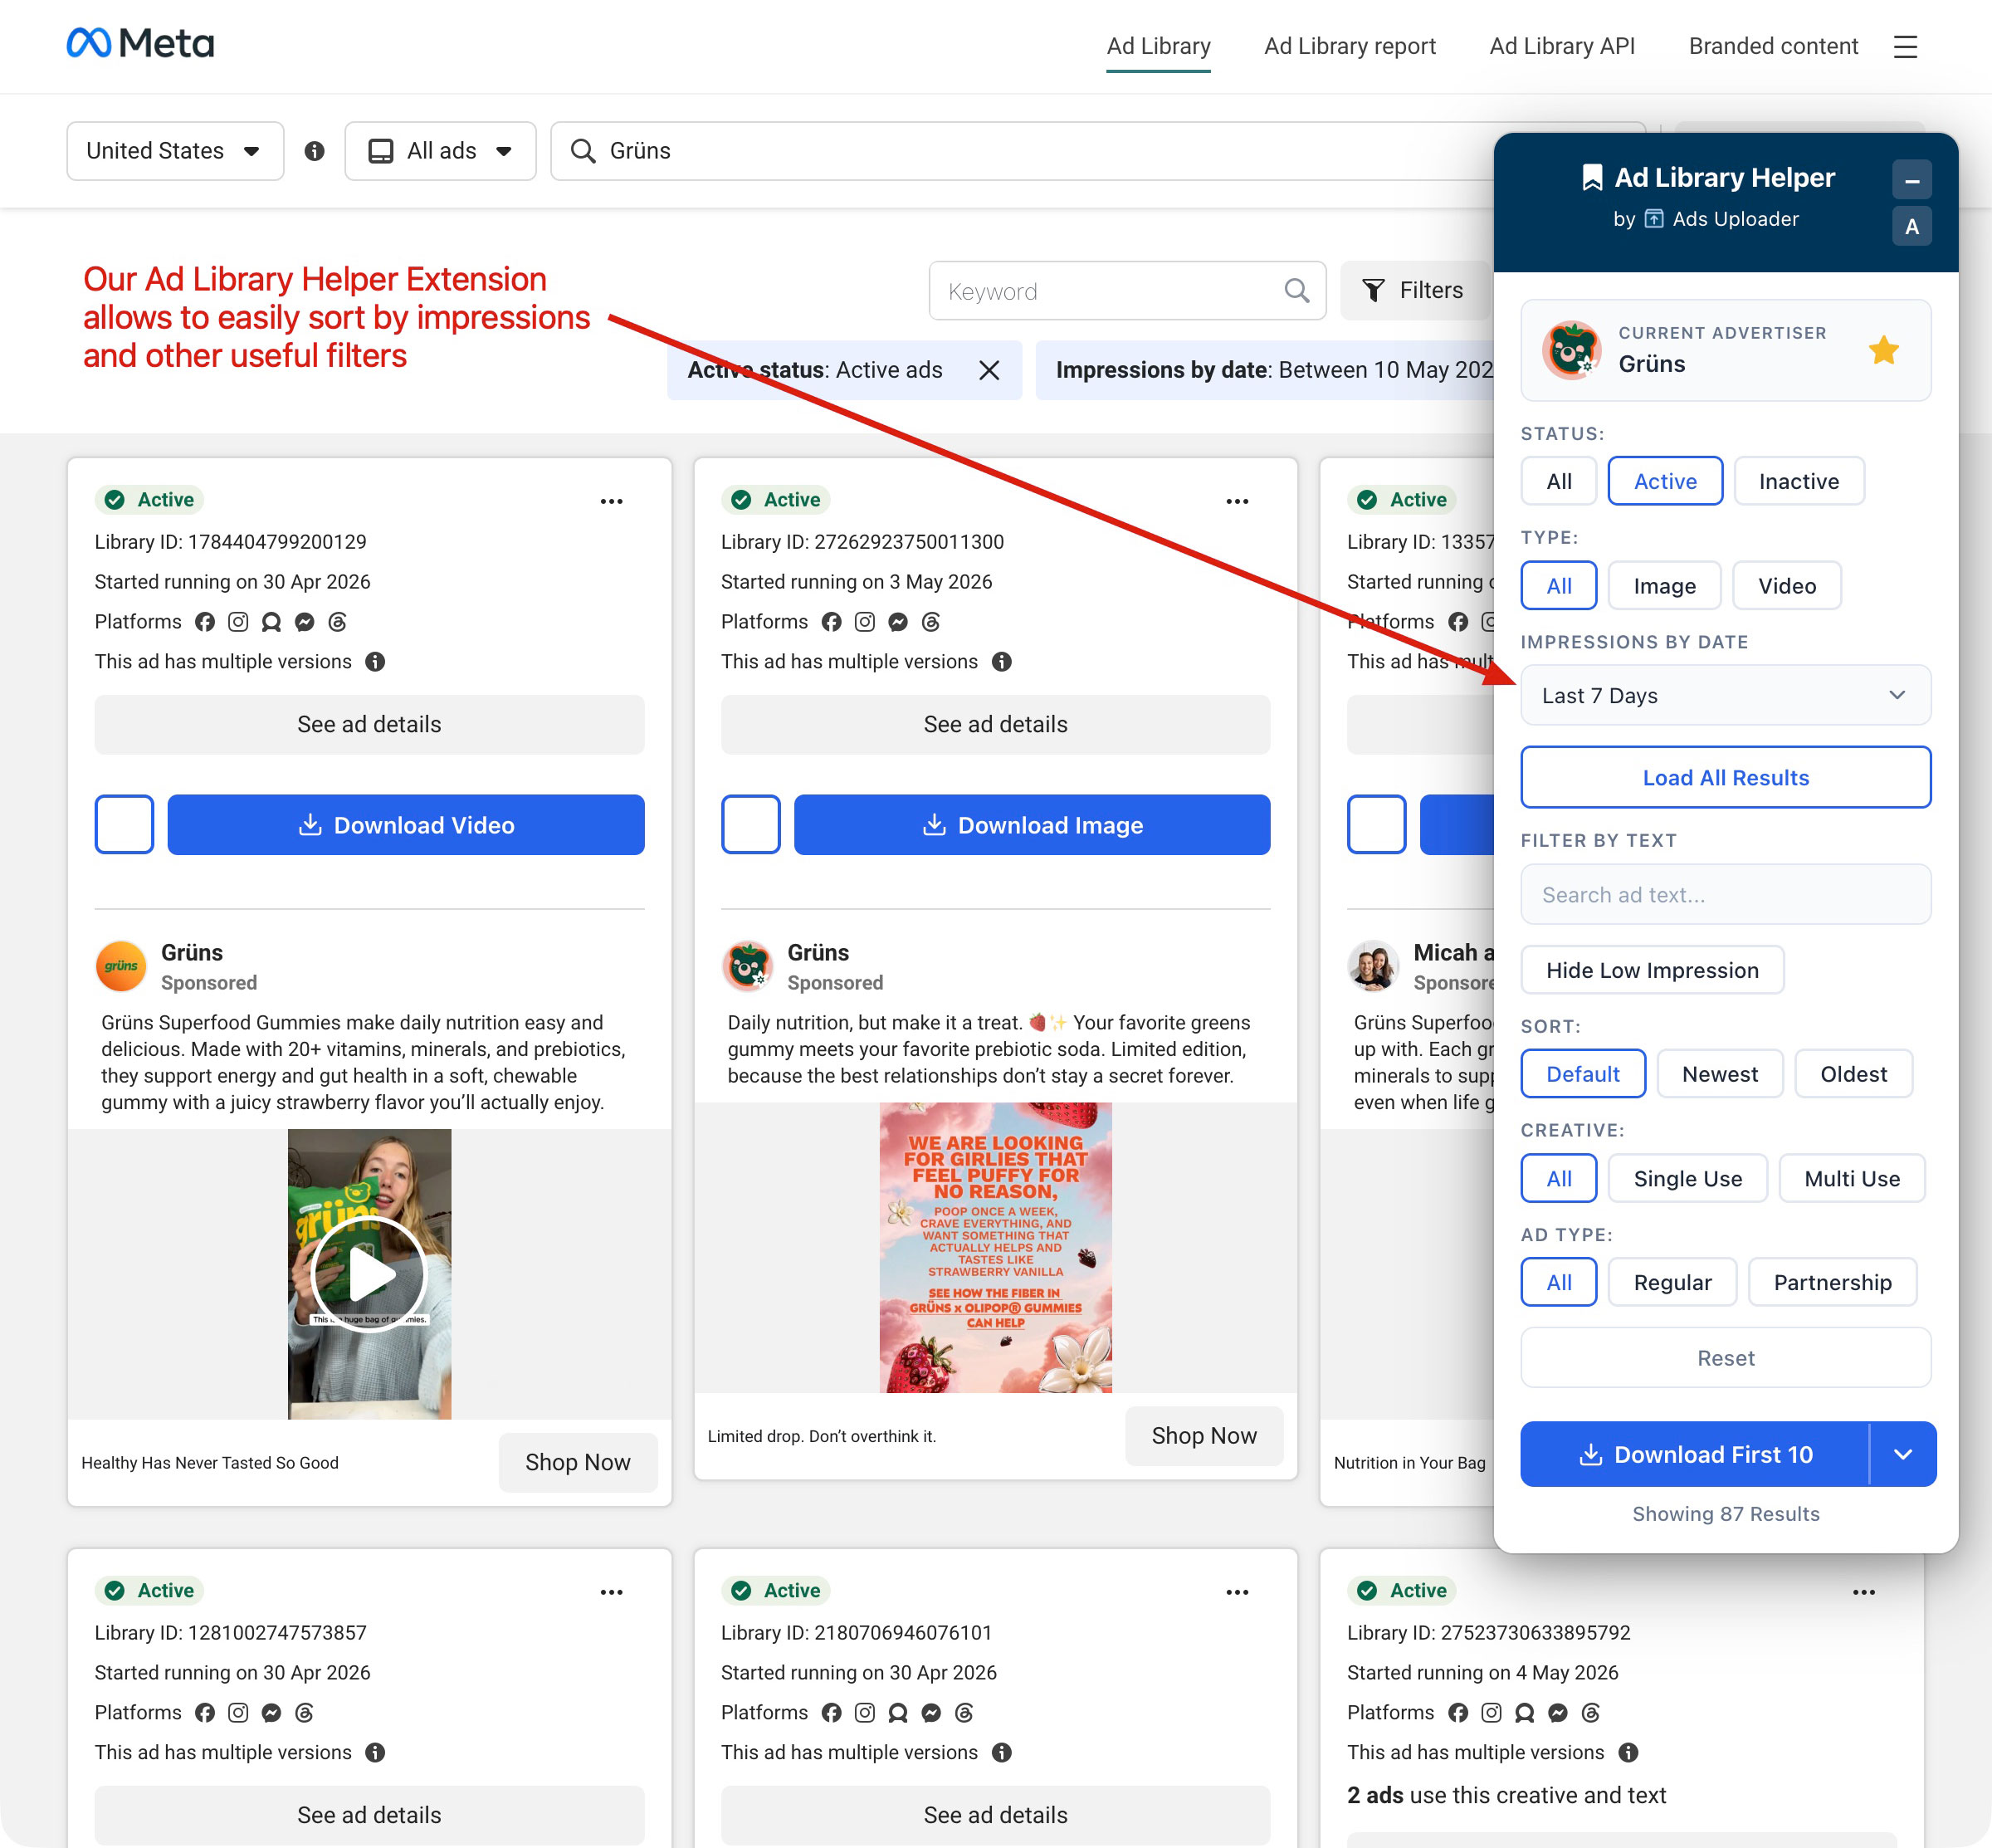The height and width of the screenshot is (1848, 1992).
Task: Click multiple versions info icon on ad 1784404799200129
Action: pos(375,662)
